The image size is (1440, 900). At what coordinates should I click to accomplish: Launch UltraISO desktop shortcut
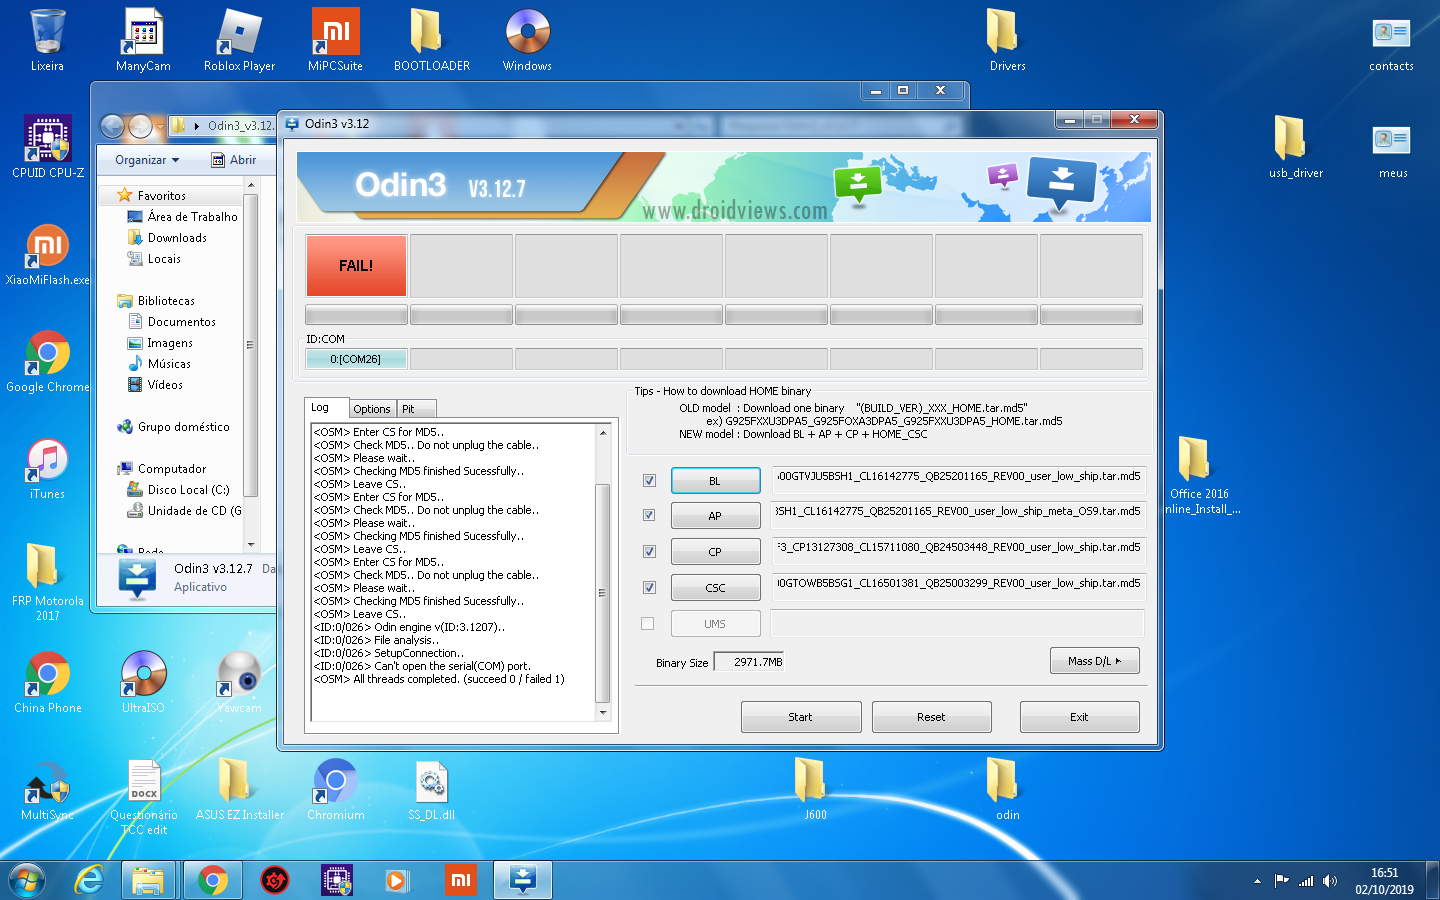pos(143,682)
